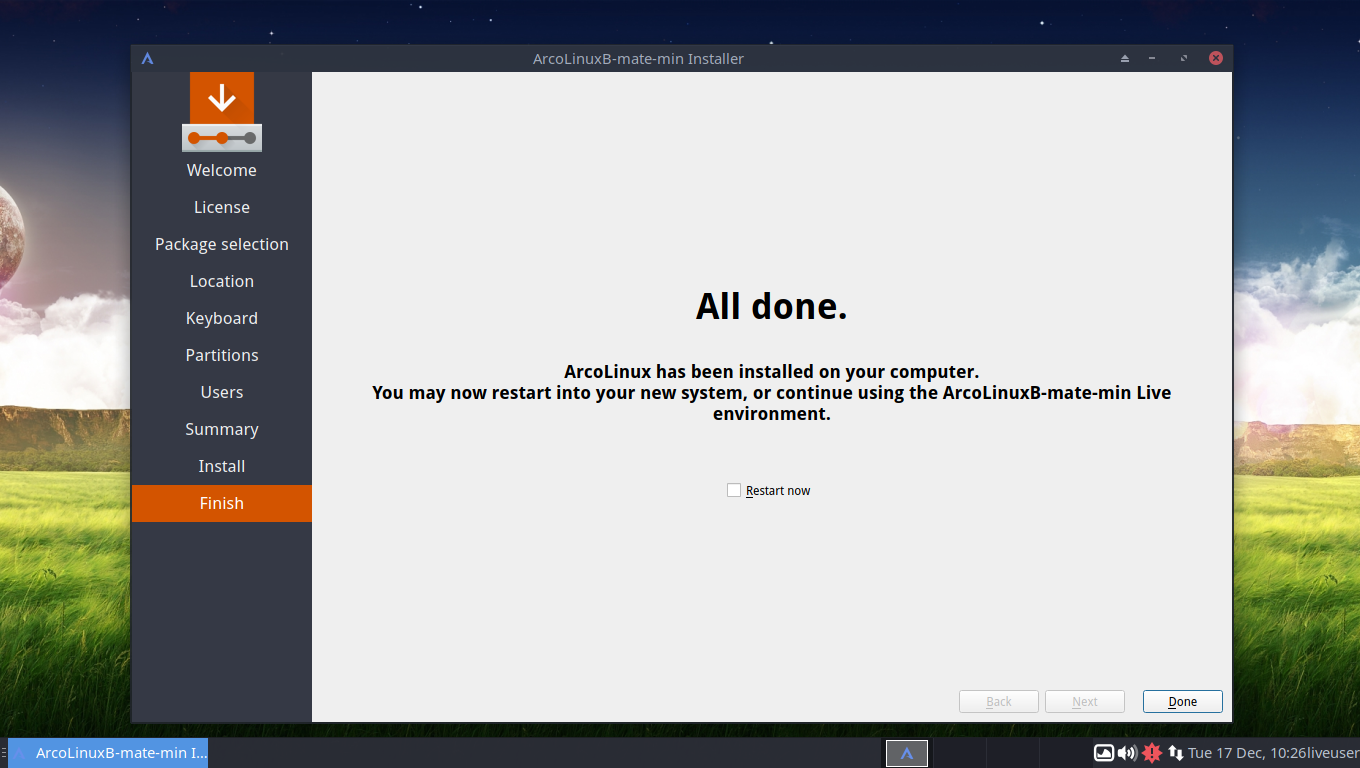1360x768 pixels.
Task: Select the ArcoLinuxB-mate-min taskbar window button
Action: pyautogui.click(x=108, y=753)
